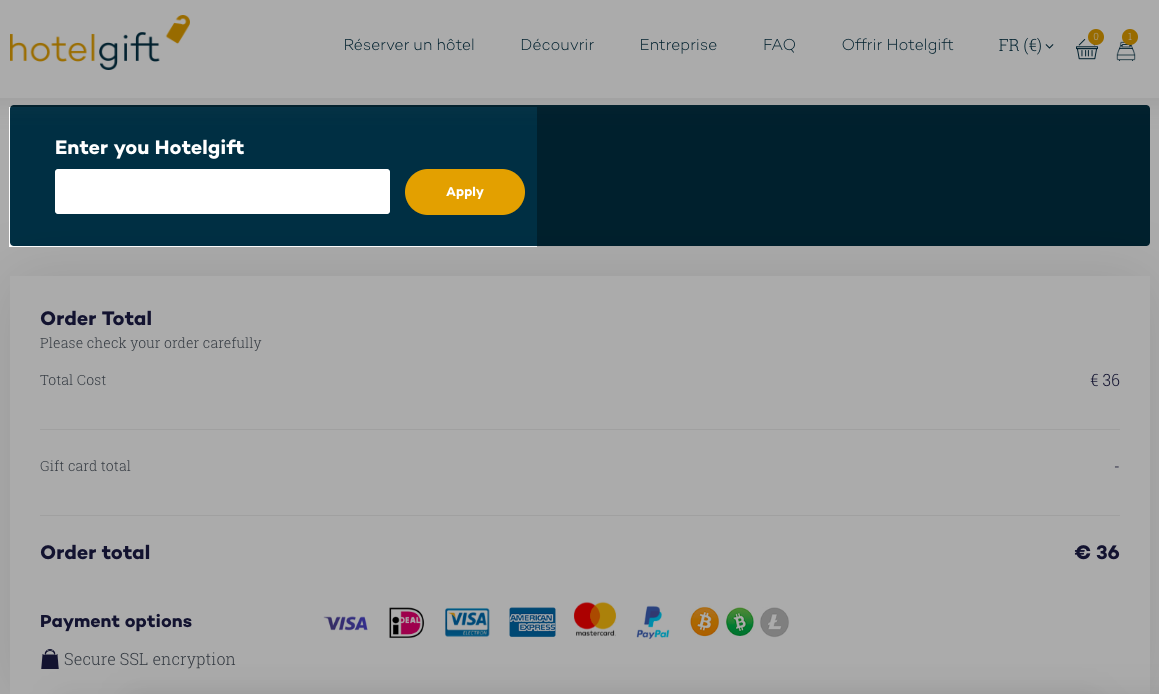
Task: Click the yellow Apply button
Action: [465, 192]
